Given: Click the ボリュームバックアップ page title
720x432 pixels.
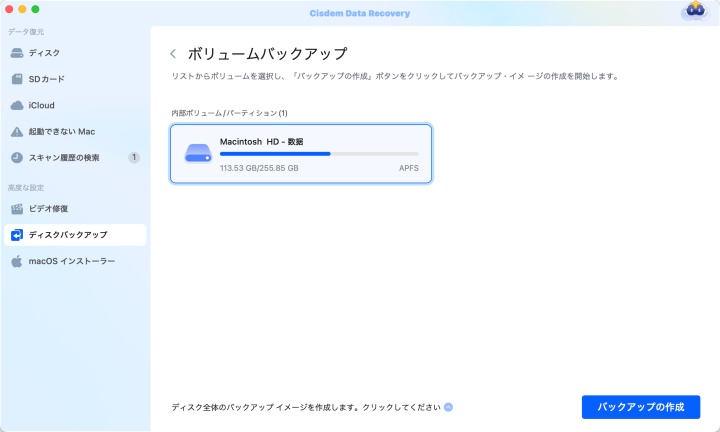Looking at the screenshot, I should [x=267, y=54].
